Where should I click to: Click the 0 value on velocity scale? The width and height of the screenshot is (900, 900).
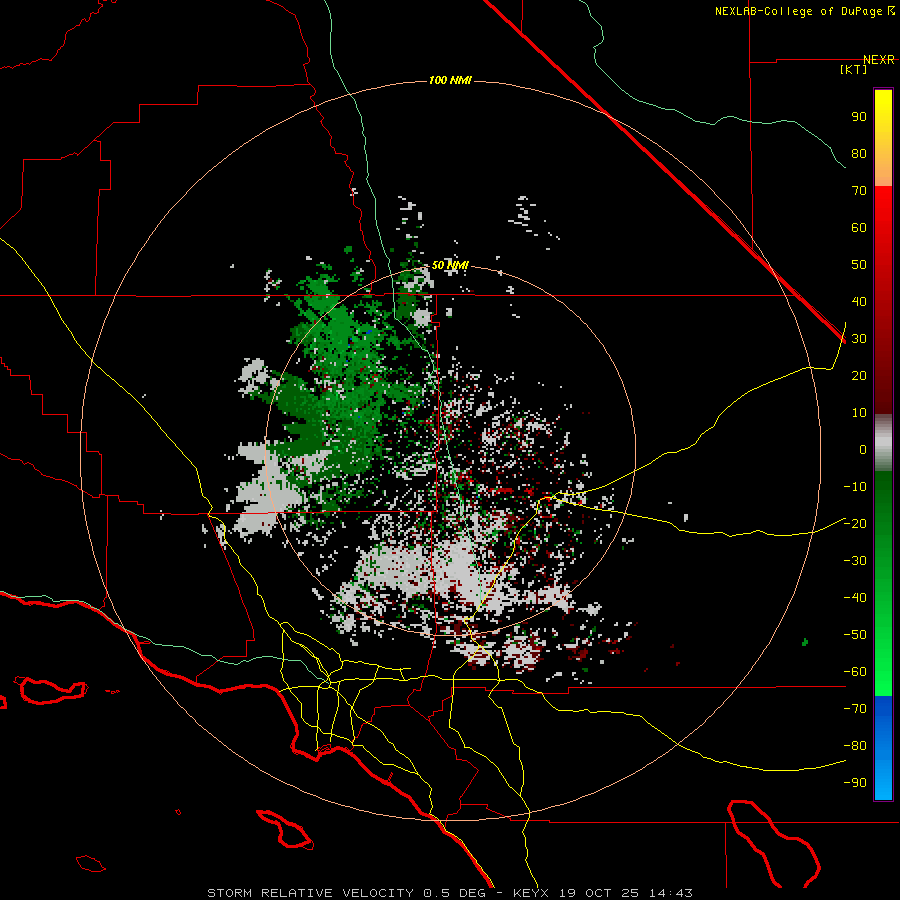click(x=863, y=449)
